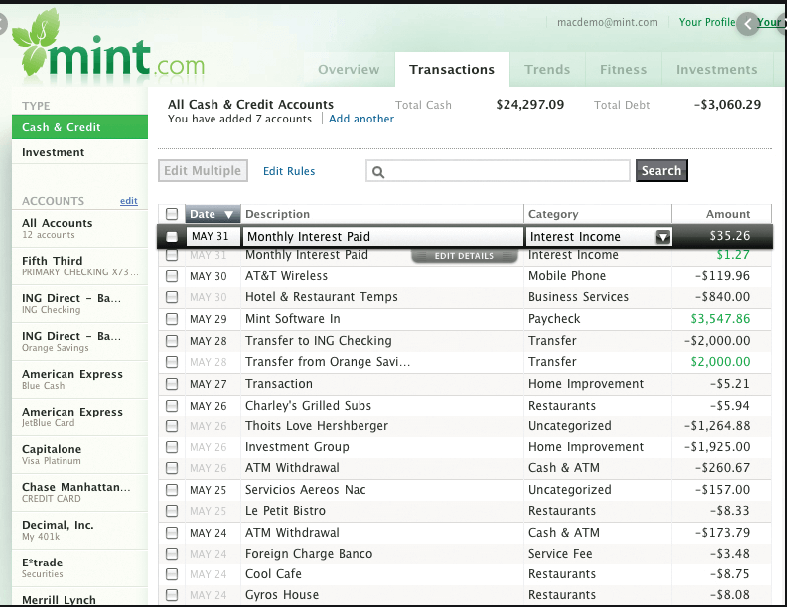Image resolution: width=787 pixels, height=607 pixels.
Task: Select ING Direct Orange Savings account
Action: 80,341
